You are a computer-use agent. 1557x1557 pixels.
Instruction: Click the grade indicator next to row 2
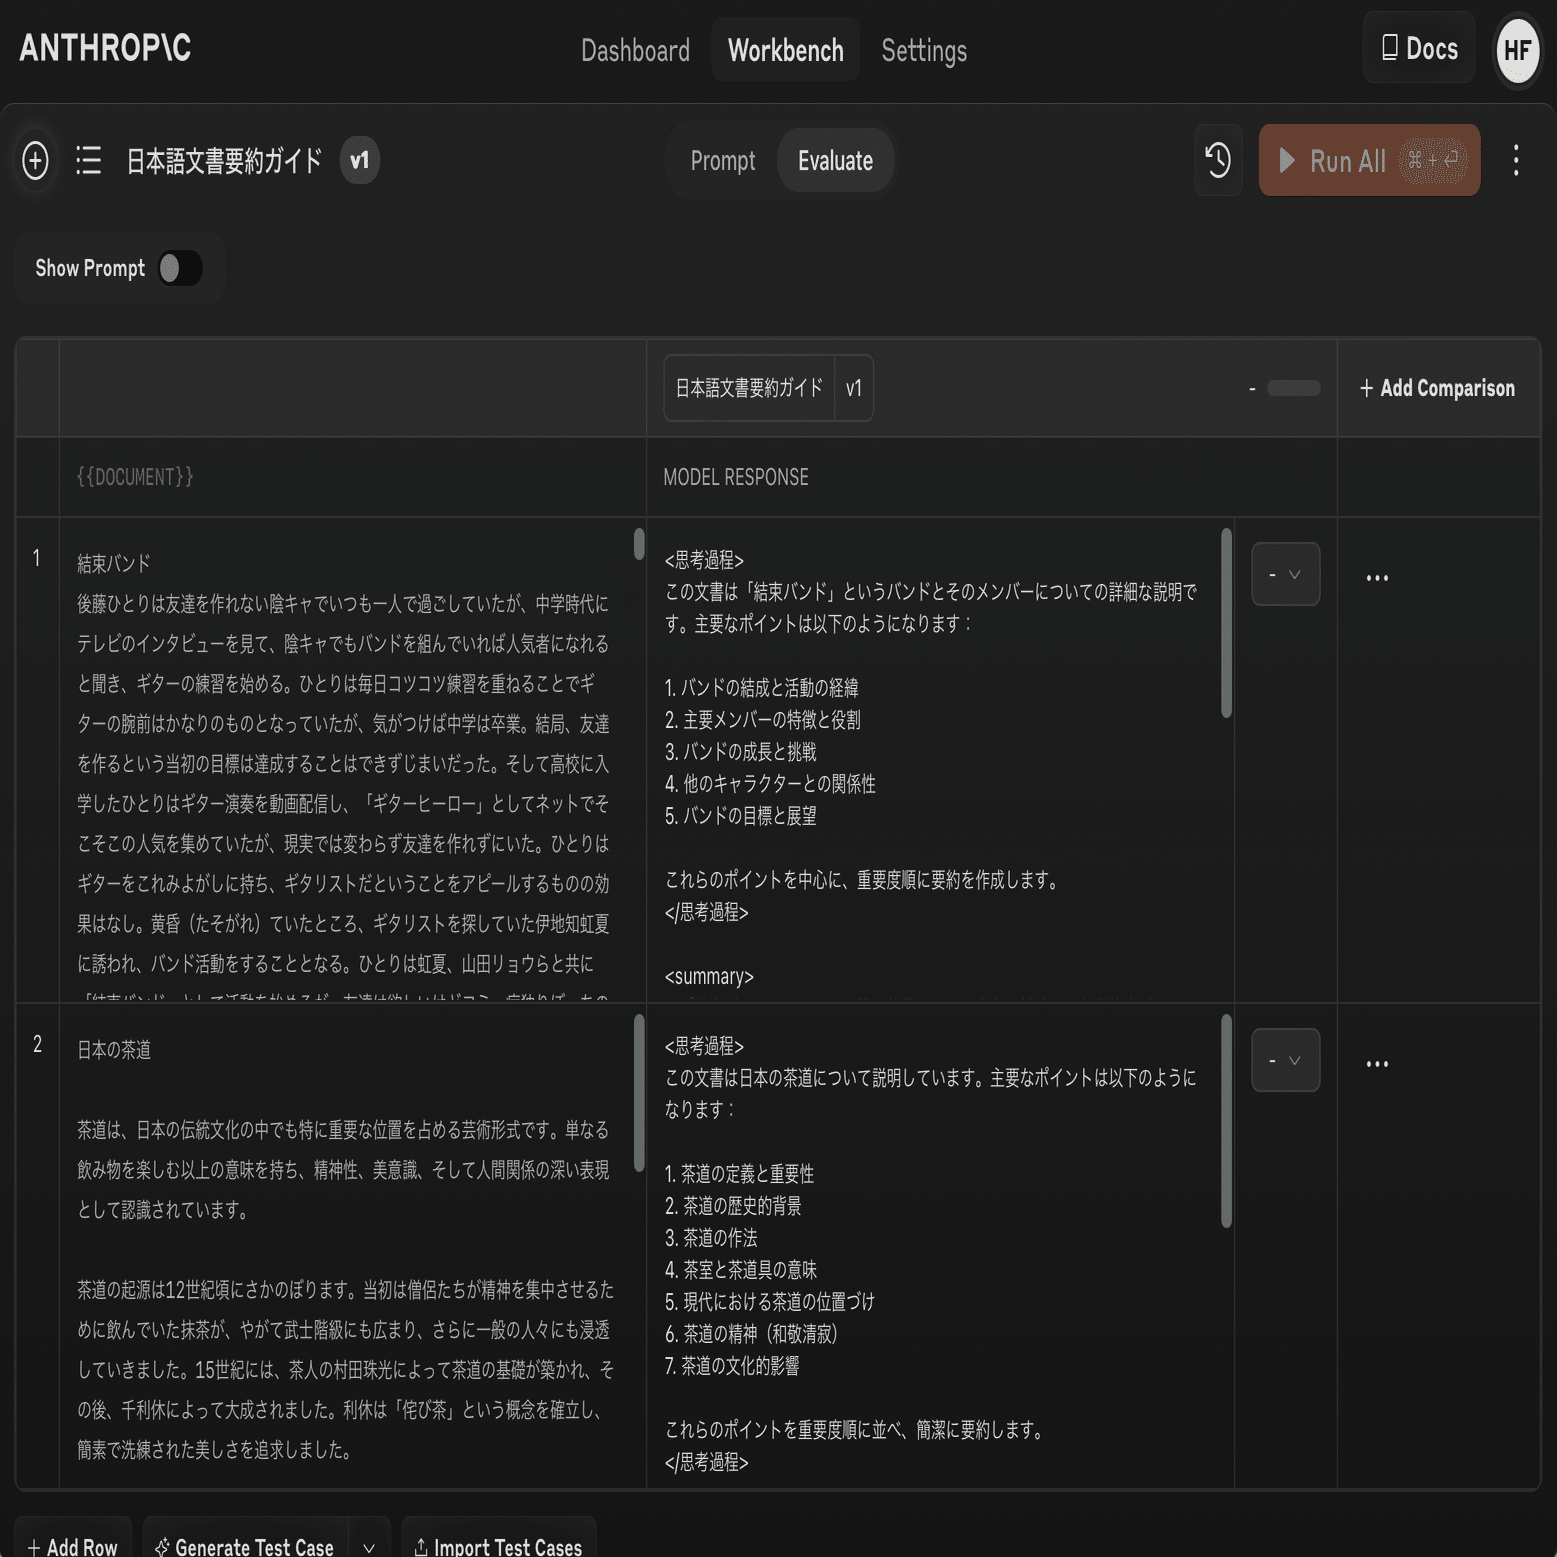point(1272,1060)
